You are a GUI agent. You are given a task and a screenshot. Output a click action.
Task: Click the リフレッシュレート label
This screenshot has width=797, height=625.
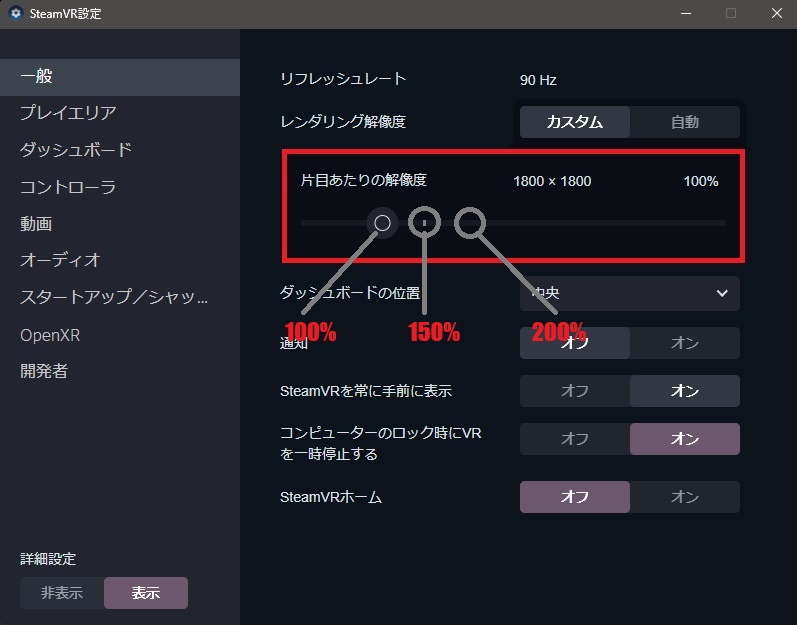[343, 79]
